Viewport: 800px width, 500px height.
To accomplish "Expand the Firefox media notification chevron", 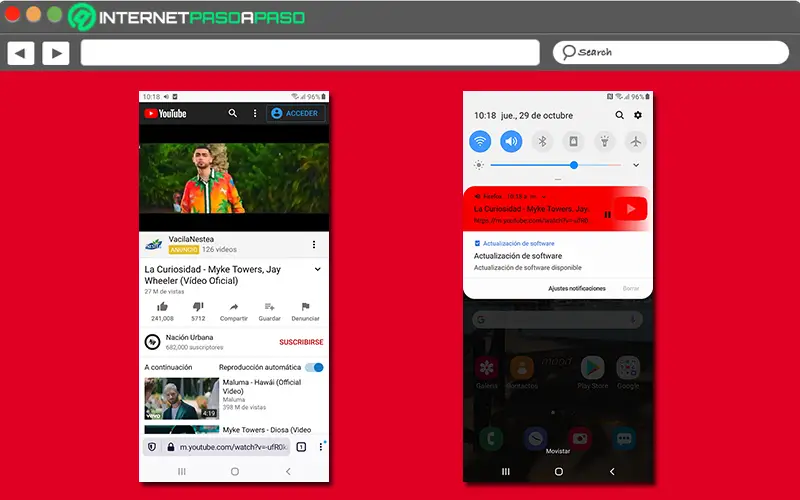I will (544, 196).
